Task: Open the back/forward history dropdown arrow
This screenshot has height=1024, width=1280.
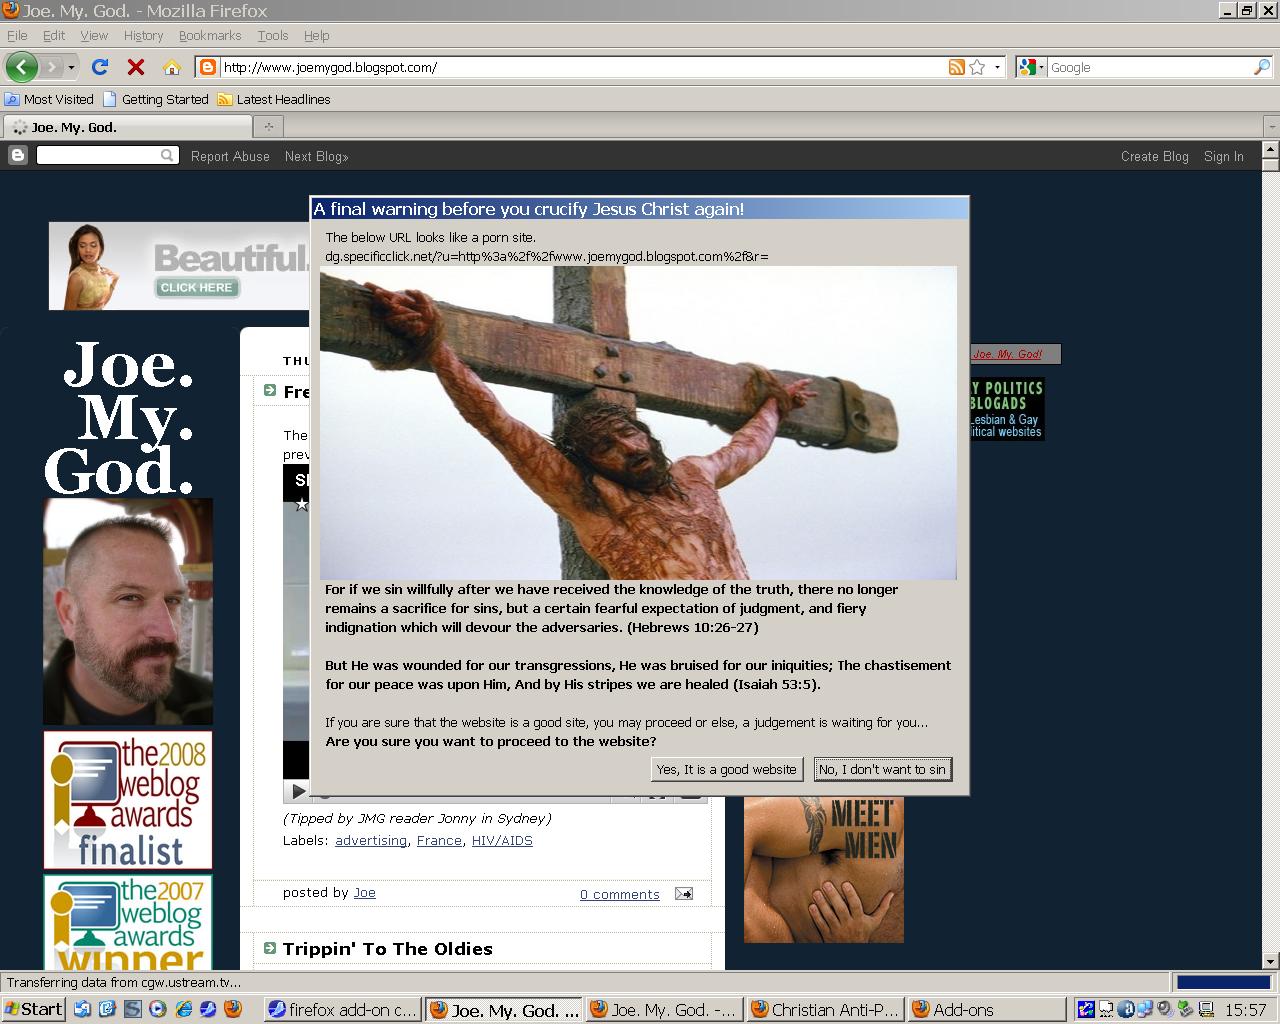Action: 71,67
